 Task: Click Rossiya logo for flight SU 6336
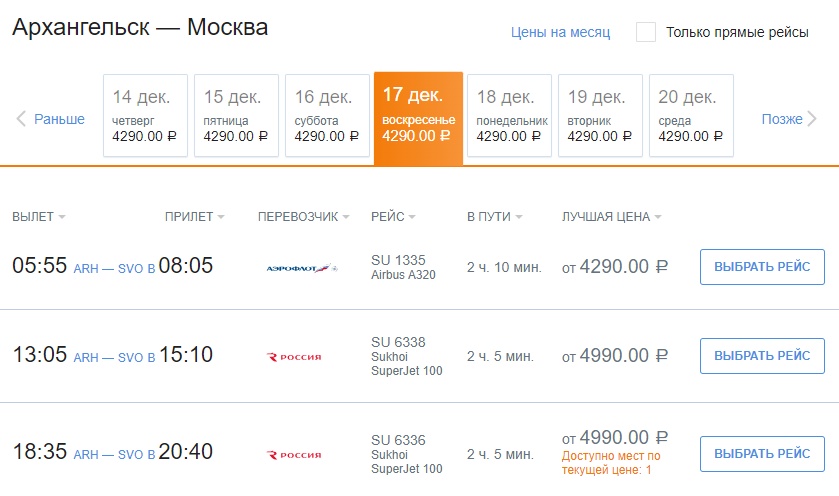click(294, 455)
